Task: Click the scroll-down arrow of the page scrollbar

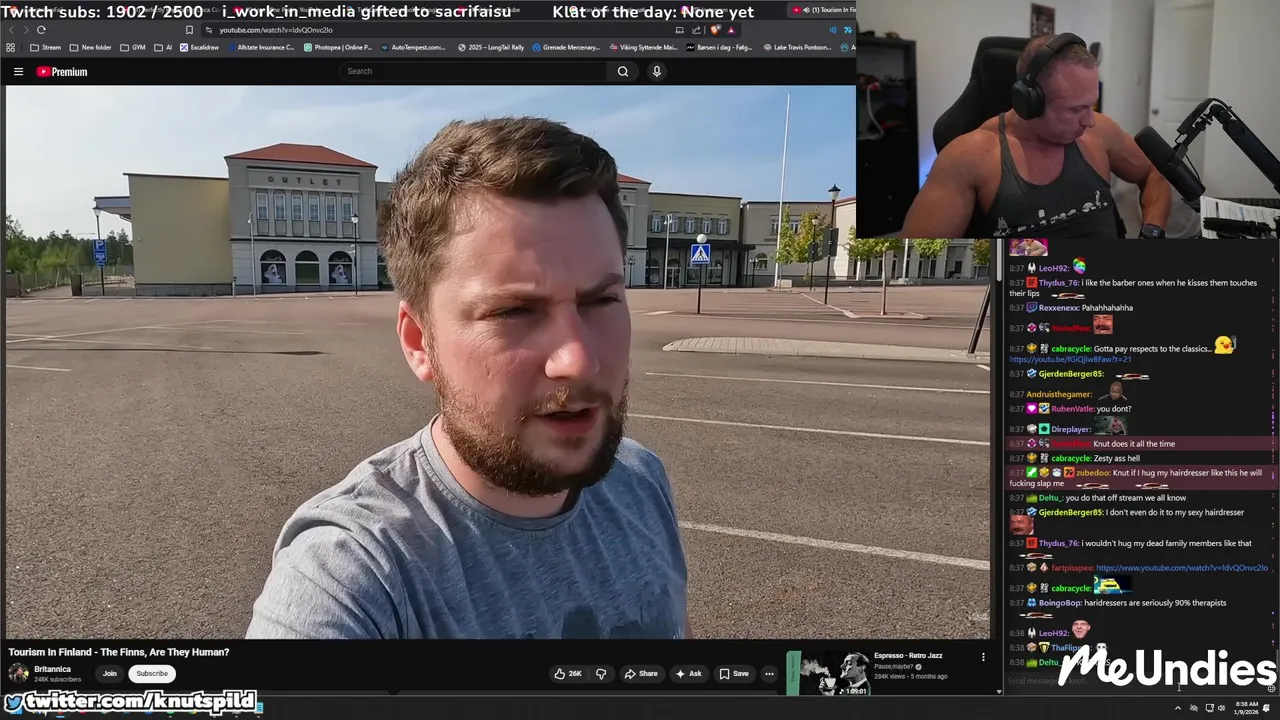Action: (x=998, y=691)
